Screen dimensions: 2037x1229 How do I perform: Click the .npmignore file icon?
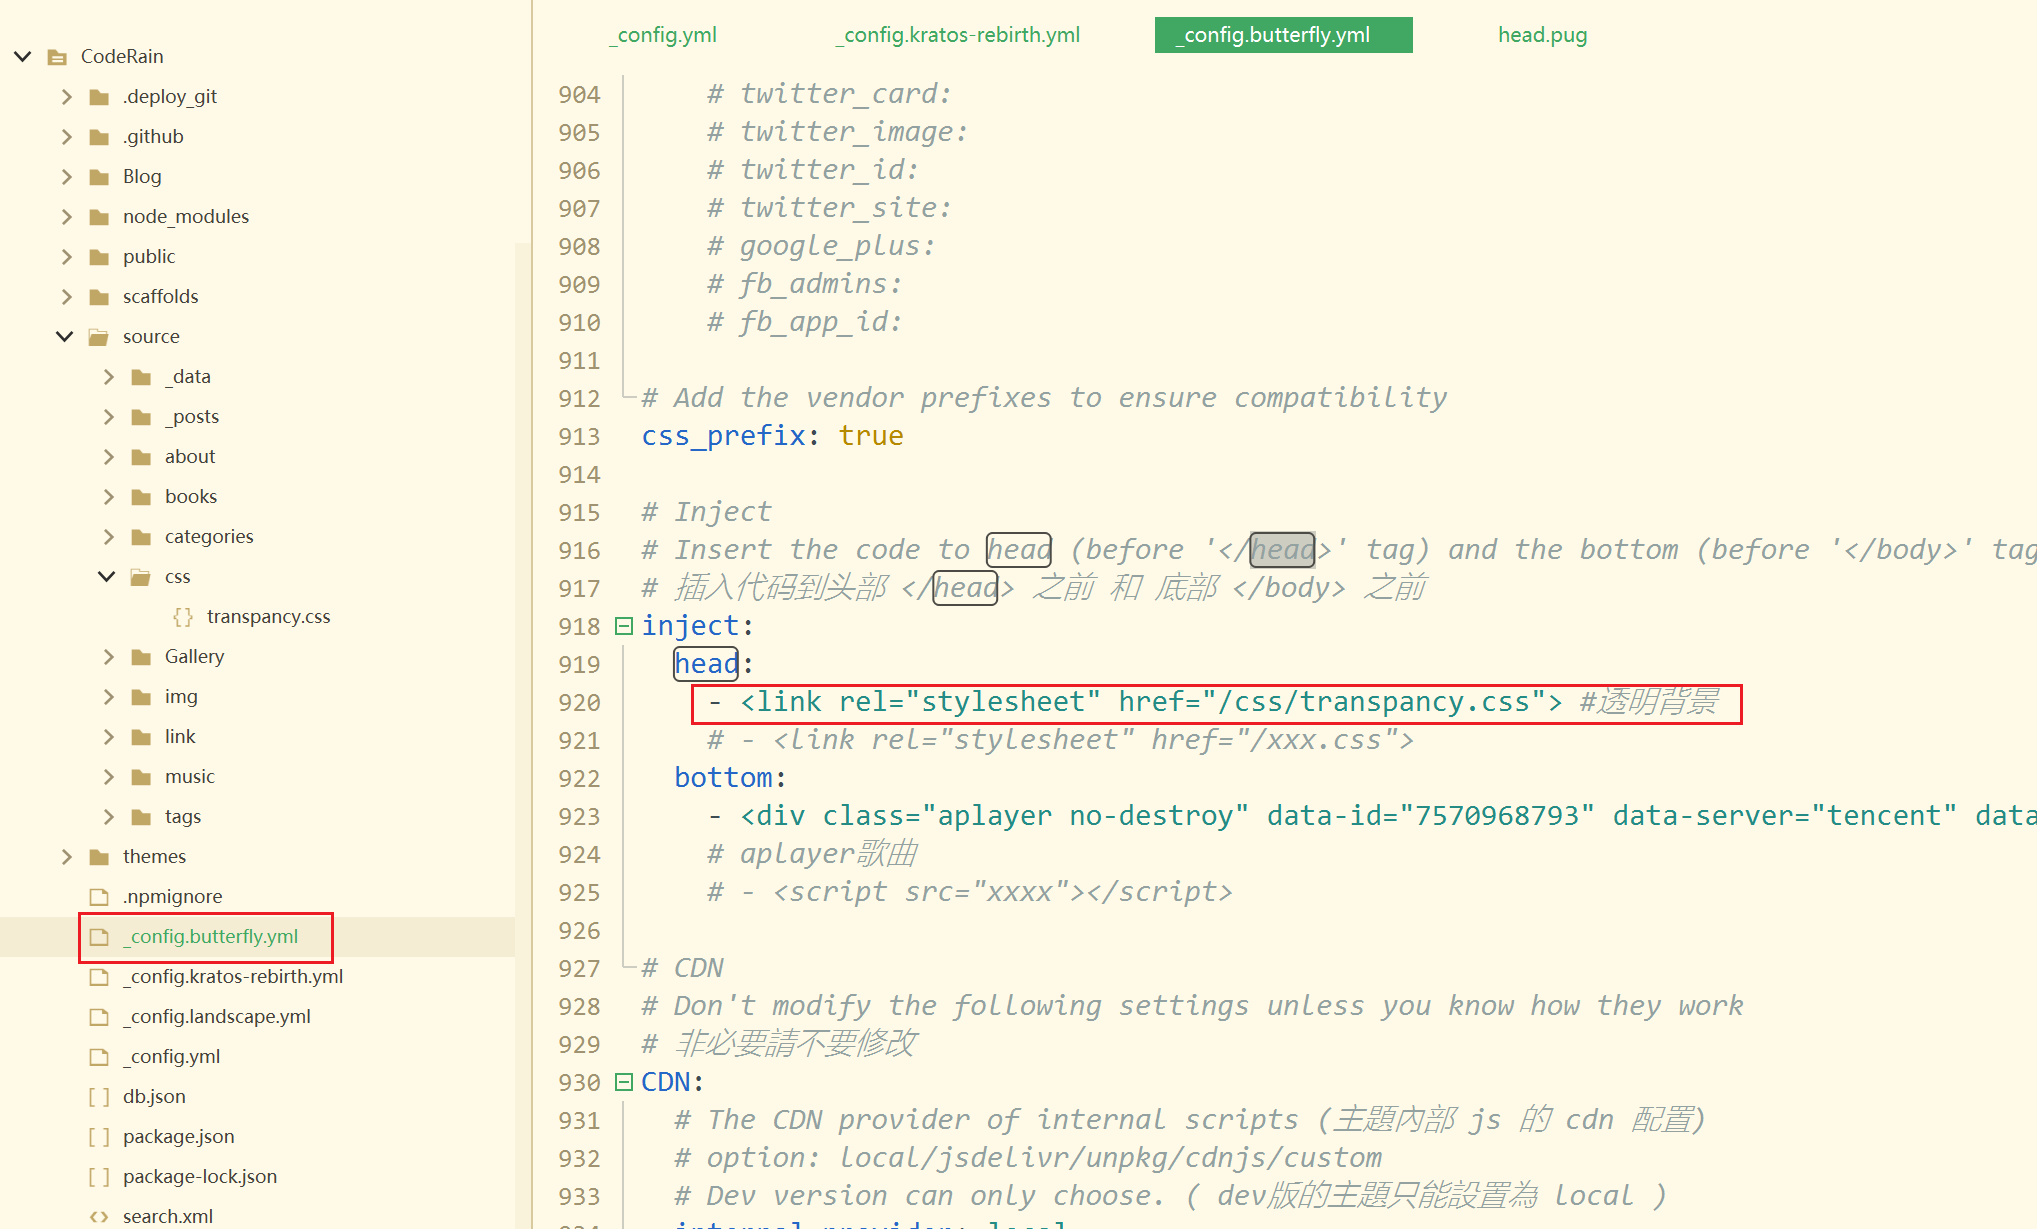pyautogui.click(x=99, y=897)
